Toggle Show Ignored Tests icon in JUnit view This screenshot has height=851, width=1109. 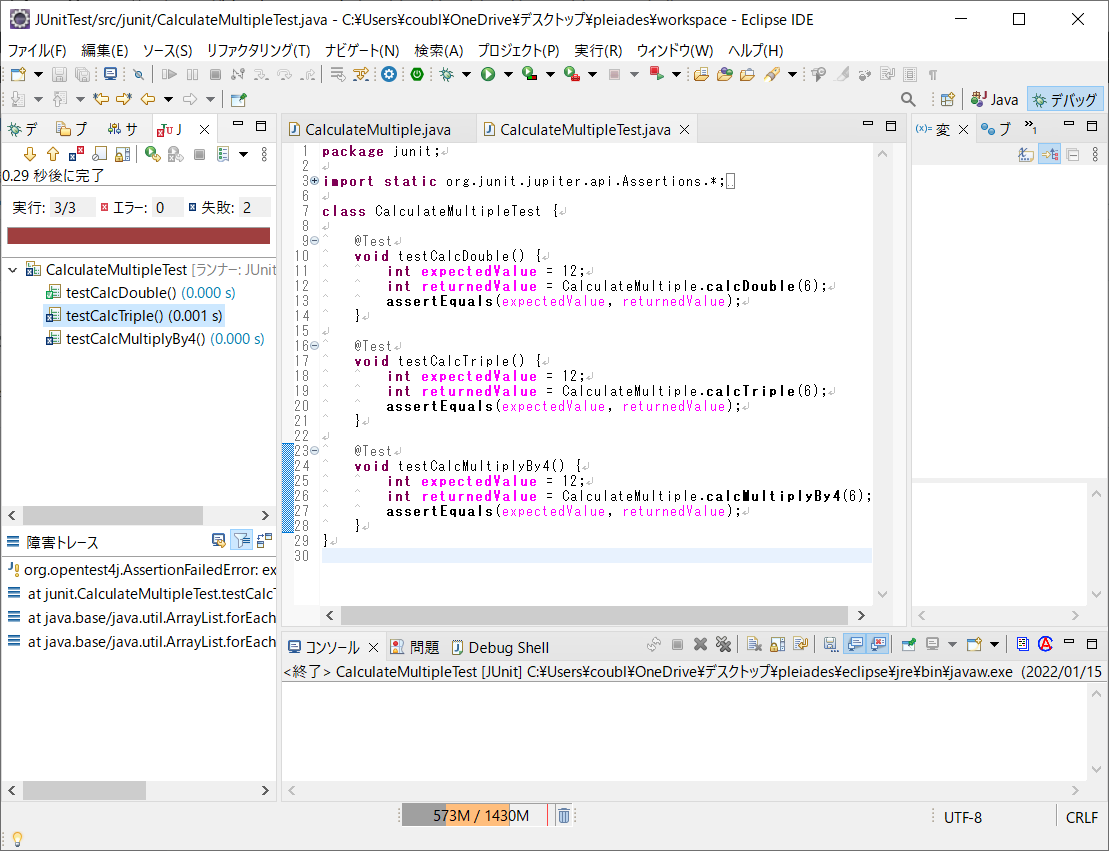(x=100, y=154)
